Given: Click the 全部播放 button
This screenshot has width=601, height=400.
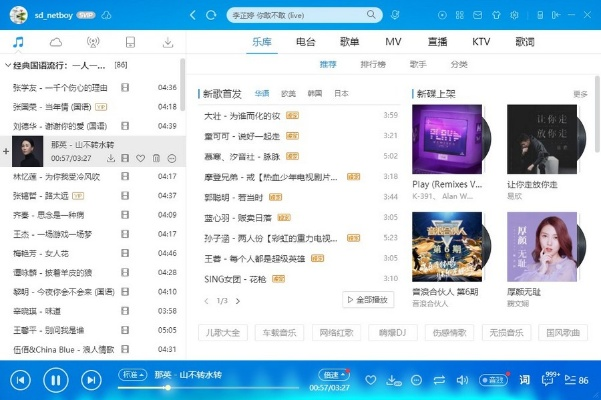Looking at the screenshot, I should 368,299.
